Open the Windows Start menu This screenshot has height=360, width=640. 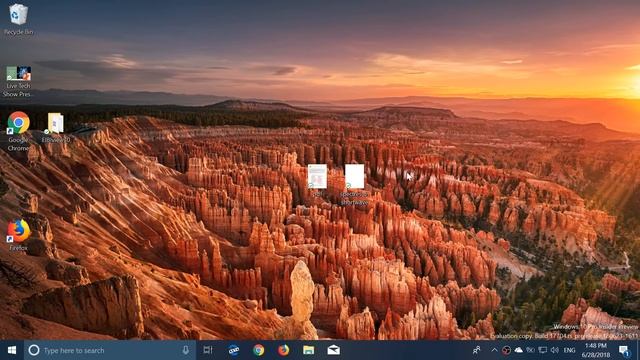(x=12, y=350)
